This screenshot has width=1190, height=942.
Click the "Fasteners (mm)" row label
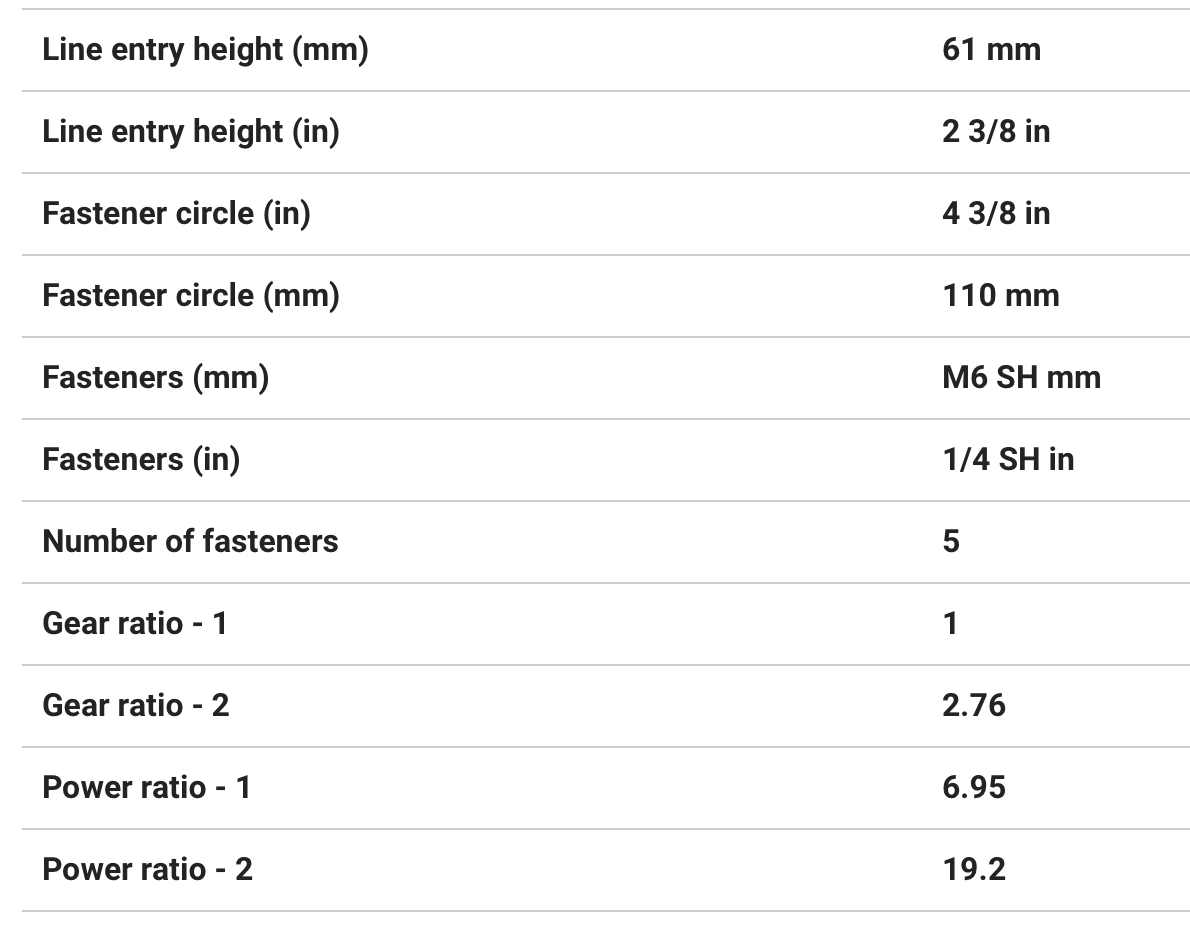pos(155,377)
